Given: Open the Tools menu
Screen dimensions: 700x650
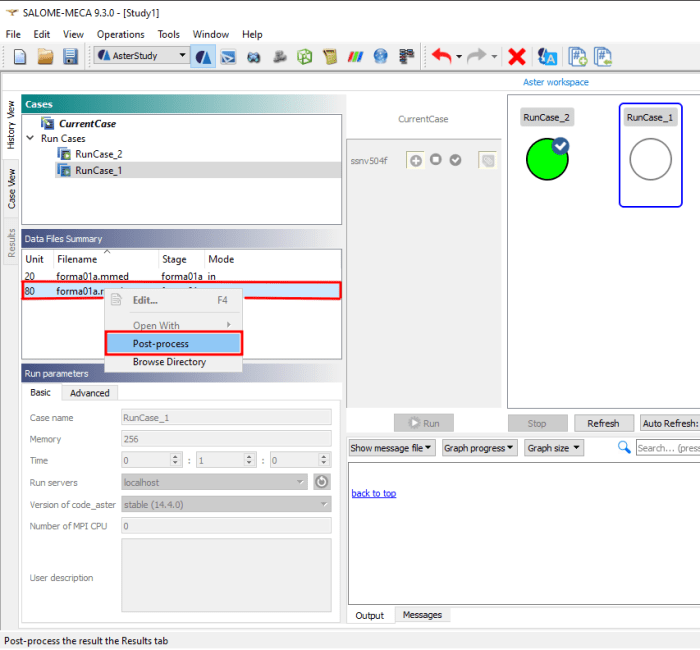Looking at the screenshot, I should click(168, 34).
